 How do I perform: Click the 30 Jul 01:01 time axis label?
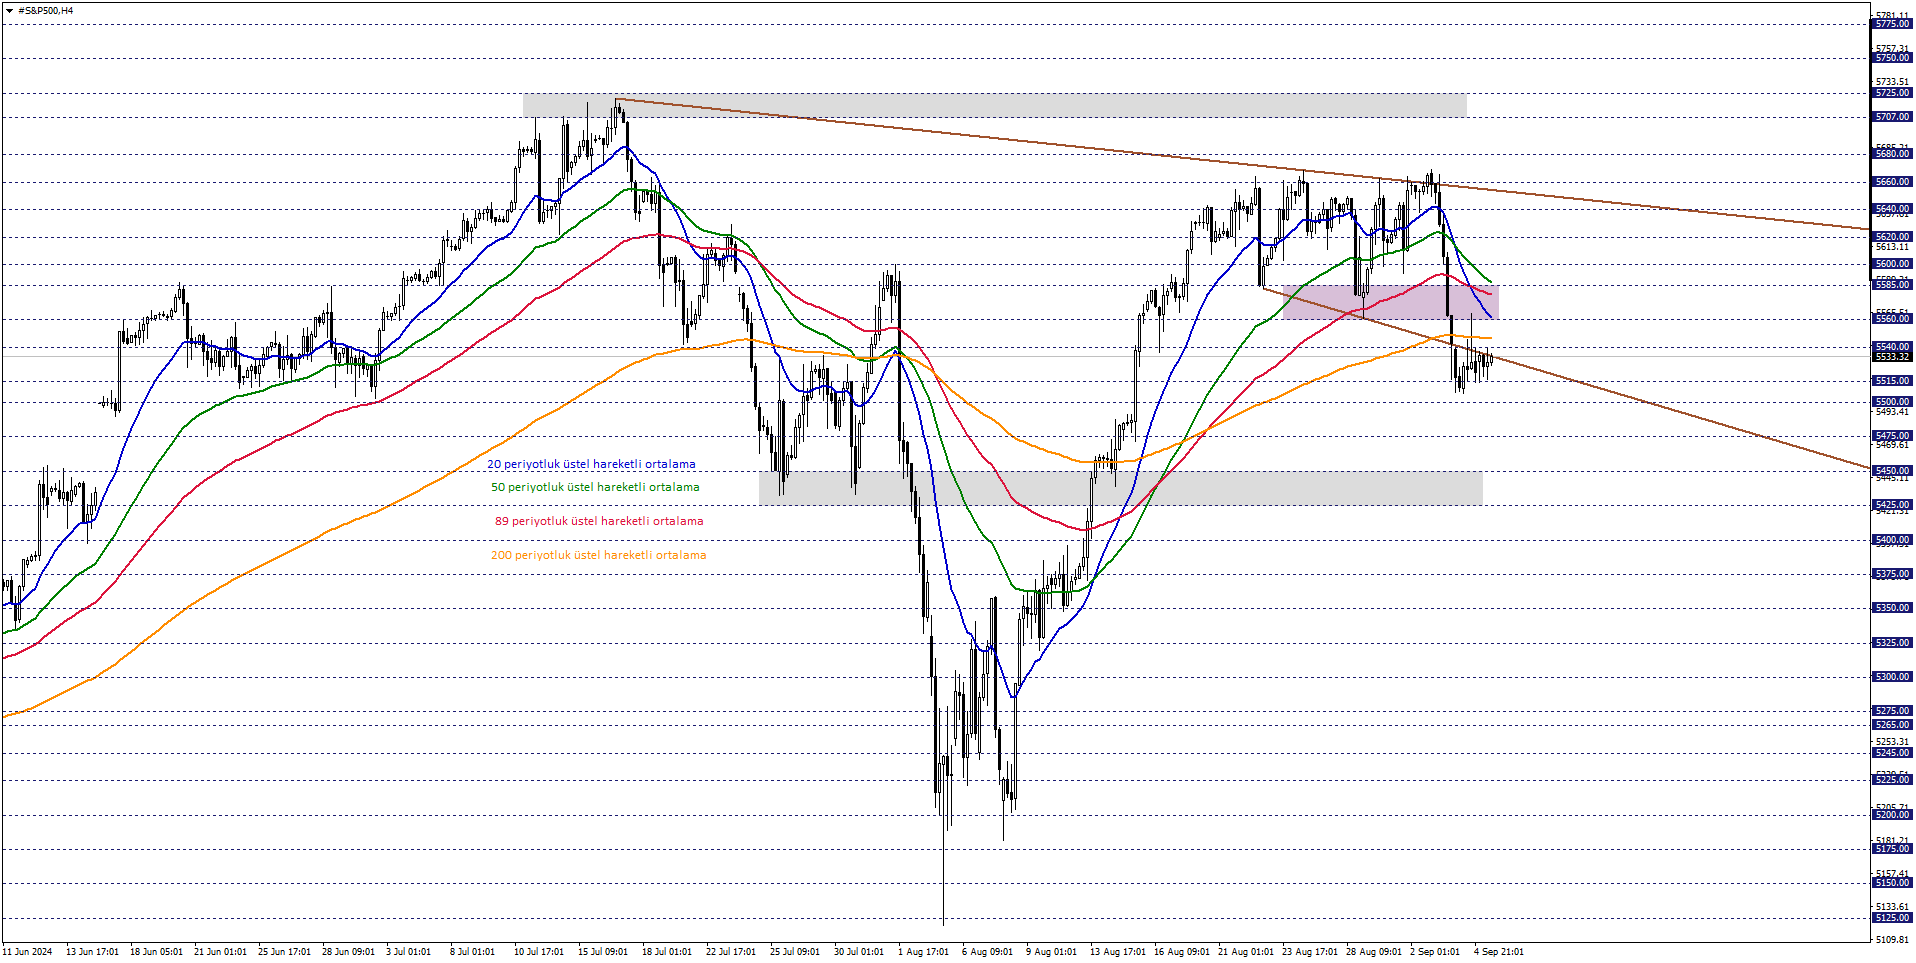tap(859, 952)
